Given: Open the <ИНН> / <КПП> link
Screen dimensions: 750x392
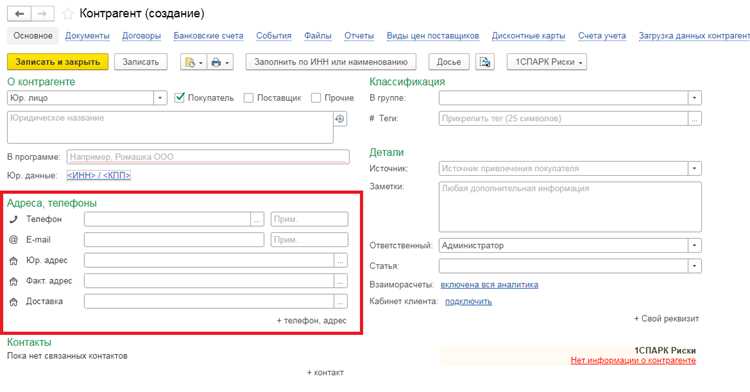Looking at the screenshot, I should point(99,175).
